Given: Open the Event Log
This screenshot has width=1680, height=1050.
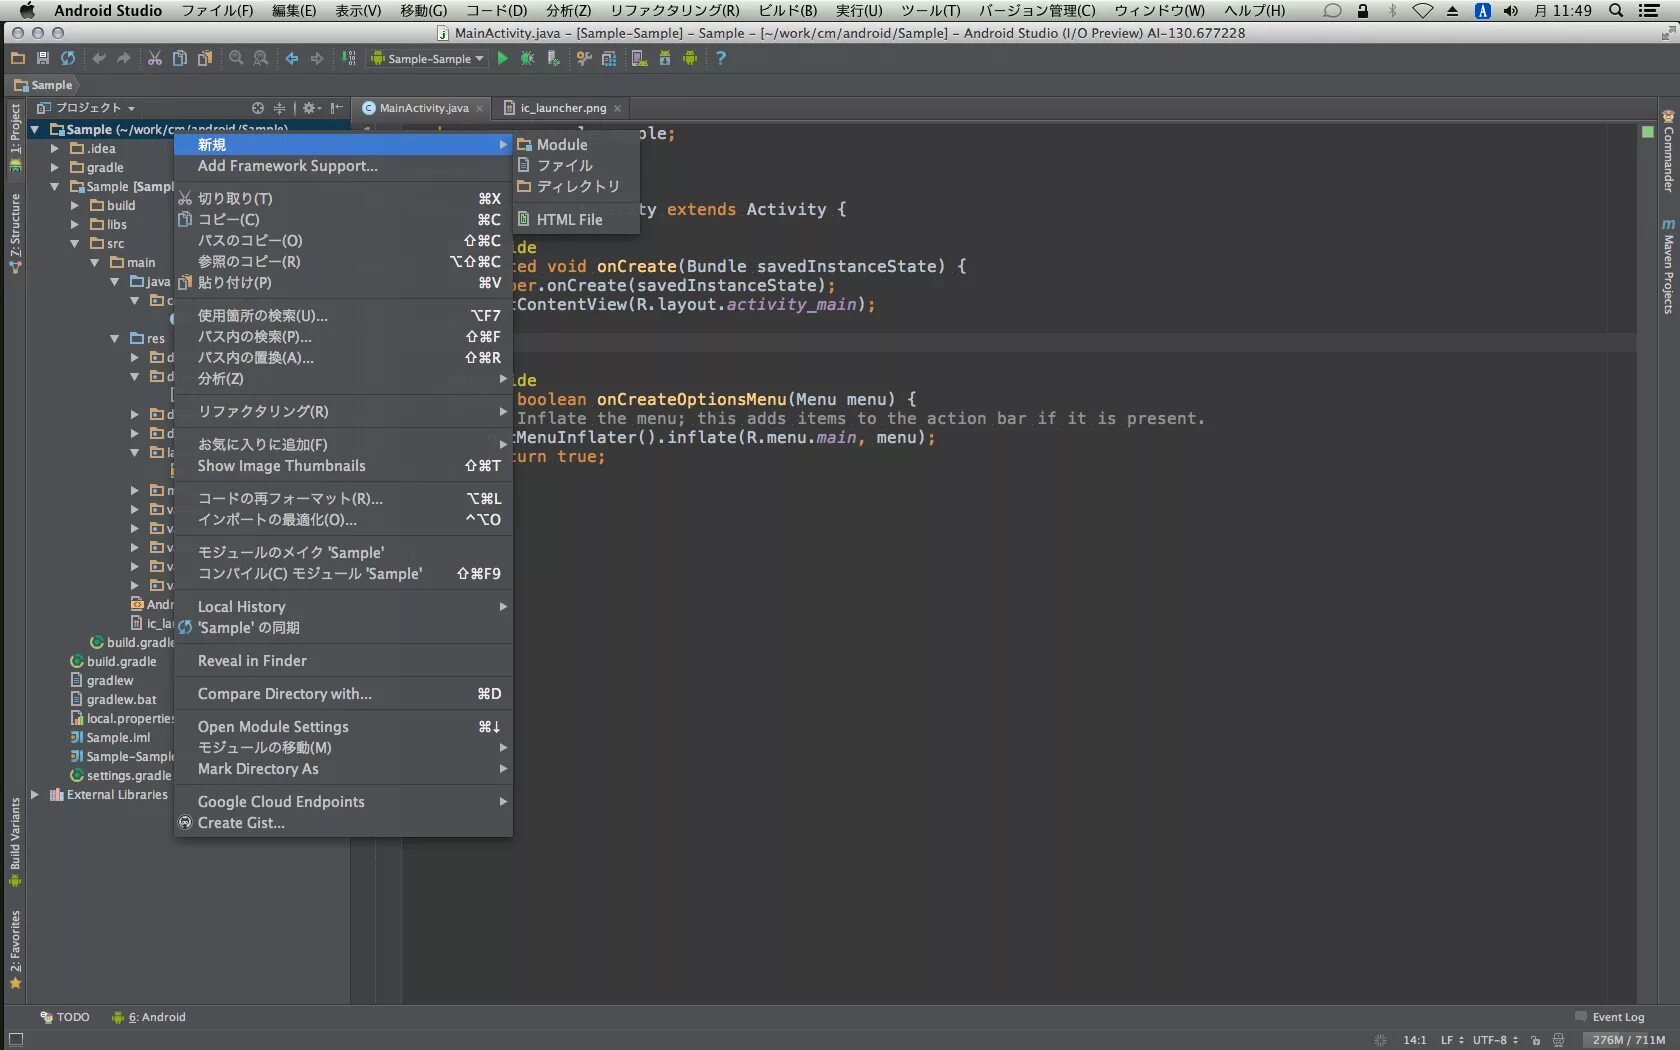Looking at the screenshot, I should (1609, 1017).
